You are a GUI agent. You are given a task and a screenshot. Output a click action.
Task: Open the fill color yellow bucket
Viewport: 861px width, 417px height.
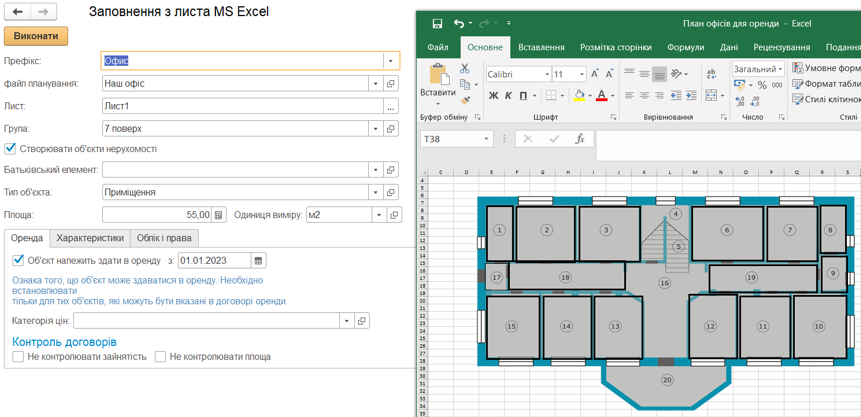coord(579,96)
